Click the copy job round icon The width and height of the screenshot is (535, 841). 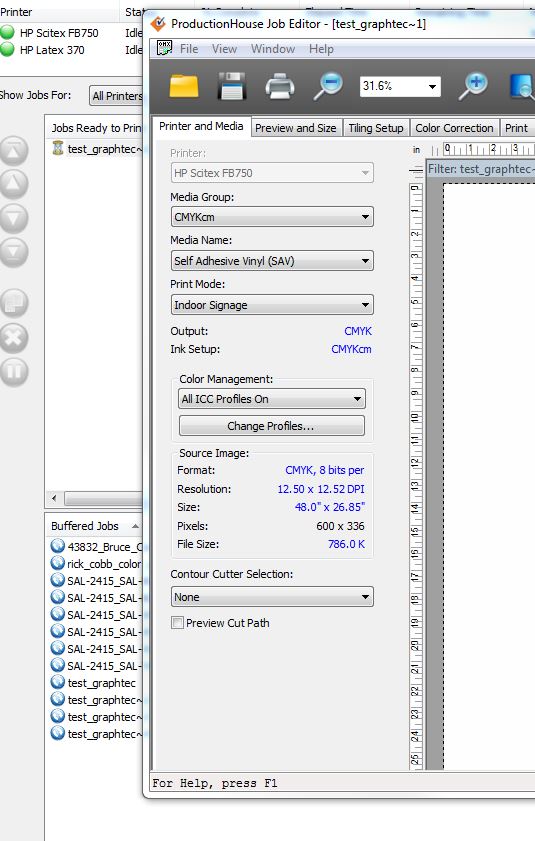pos(13,303)
